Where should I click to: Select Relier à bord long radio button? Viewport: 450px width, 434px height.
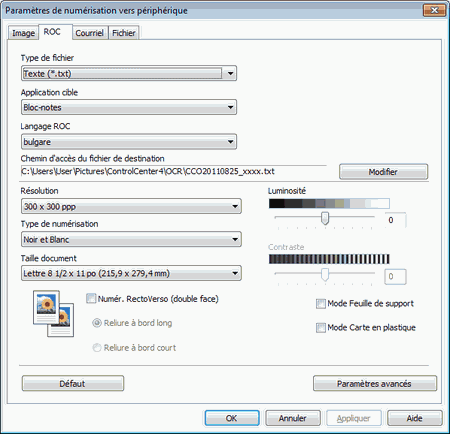tap(97, 323)
